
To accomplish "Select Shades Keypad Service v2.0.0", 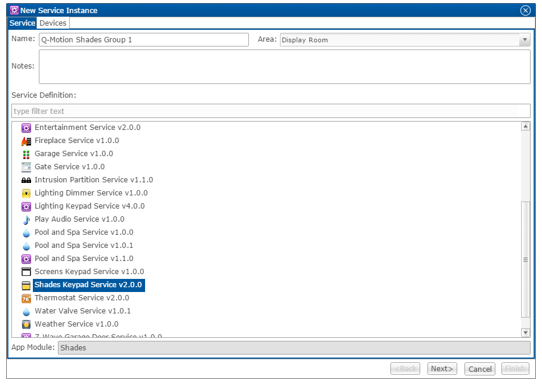I will [x=89, y=285].
